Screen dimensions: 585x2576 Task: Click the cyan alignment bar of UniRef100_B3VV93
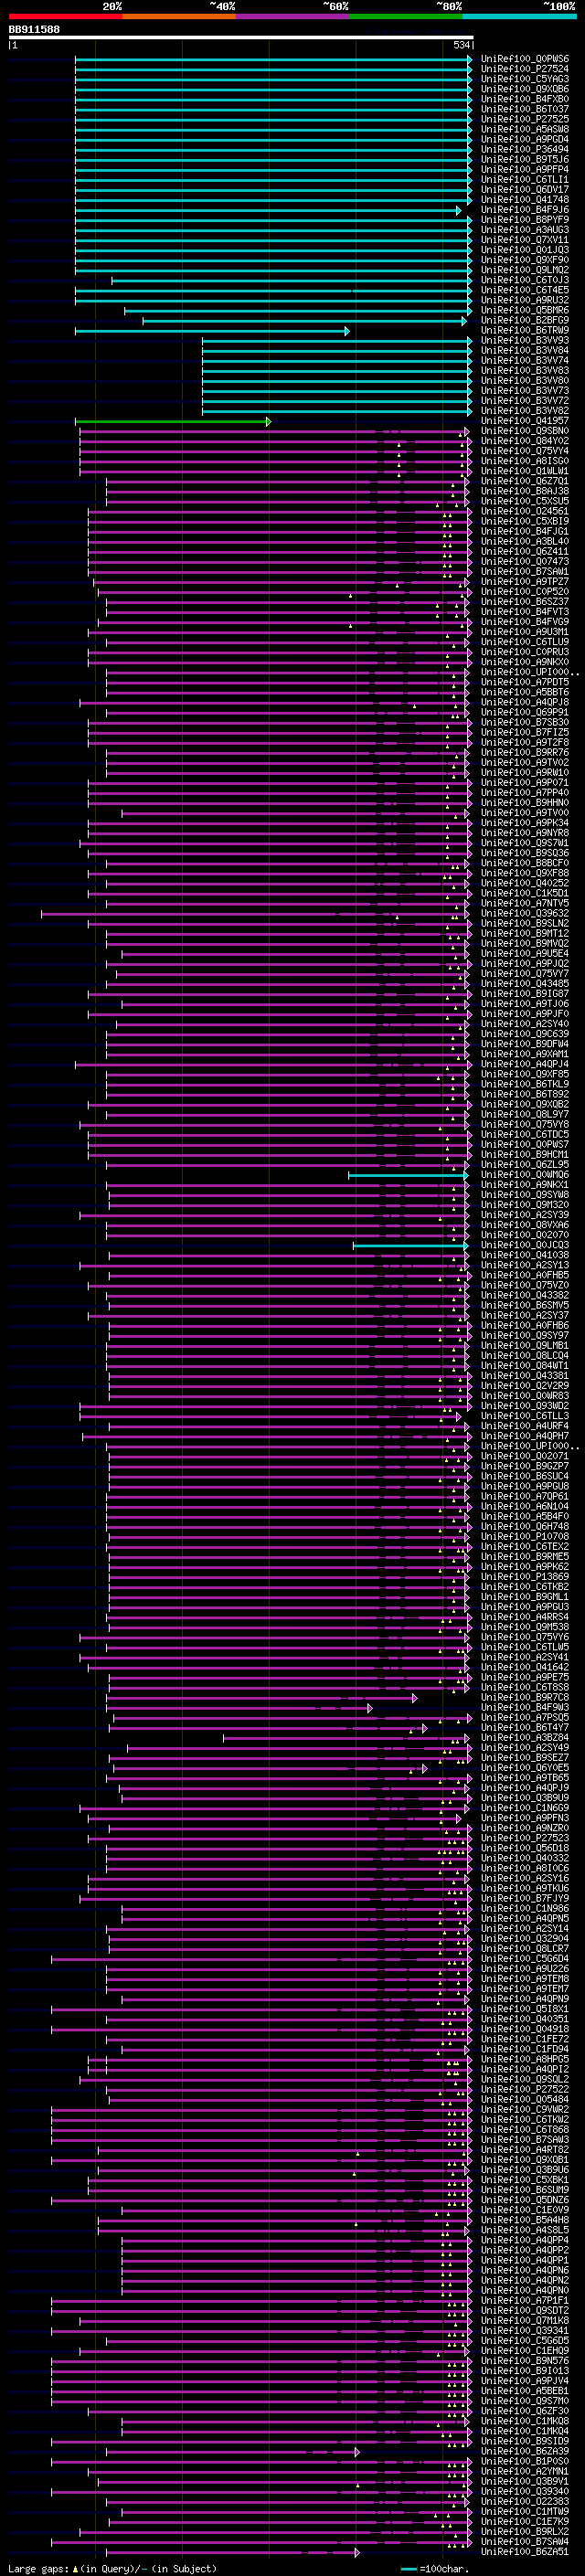337,341
